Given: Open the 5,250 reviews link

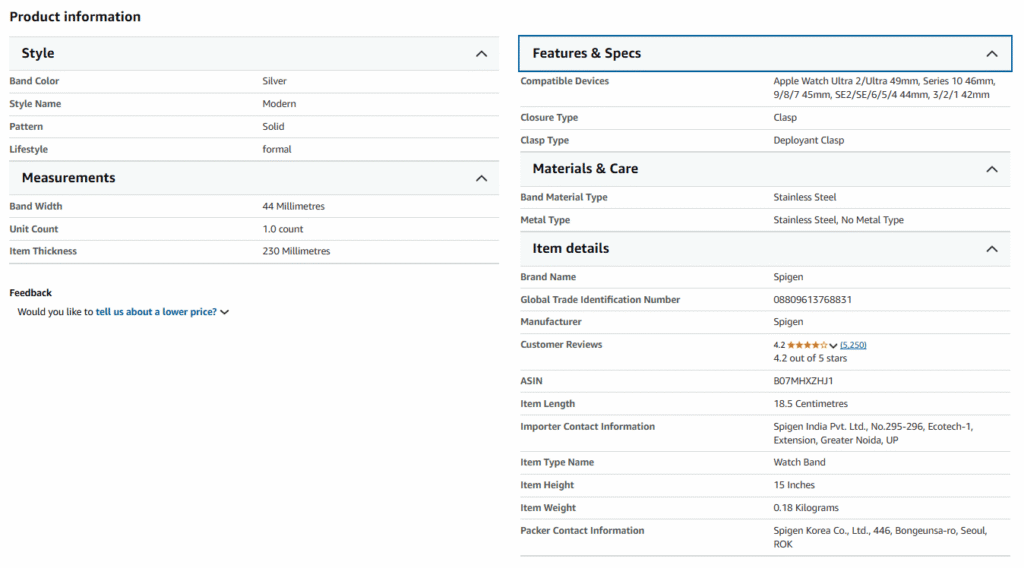Looking at the screenshot, I should click(x=853, y=345).
